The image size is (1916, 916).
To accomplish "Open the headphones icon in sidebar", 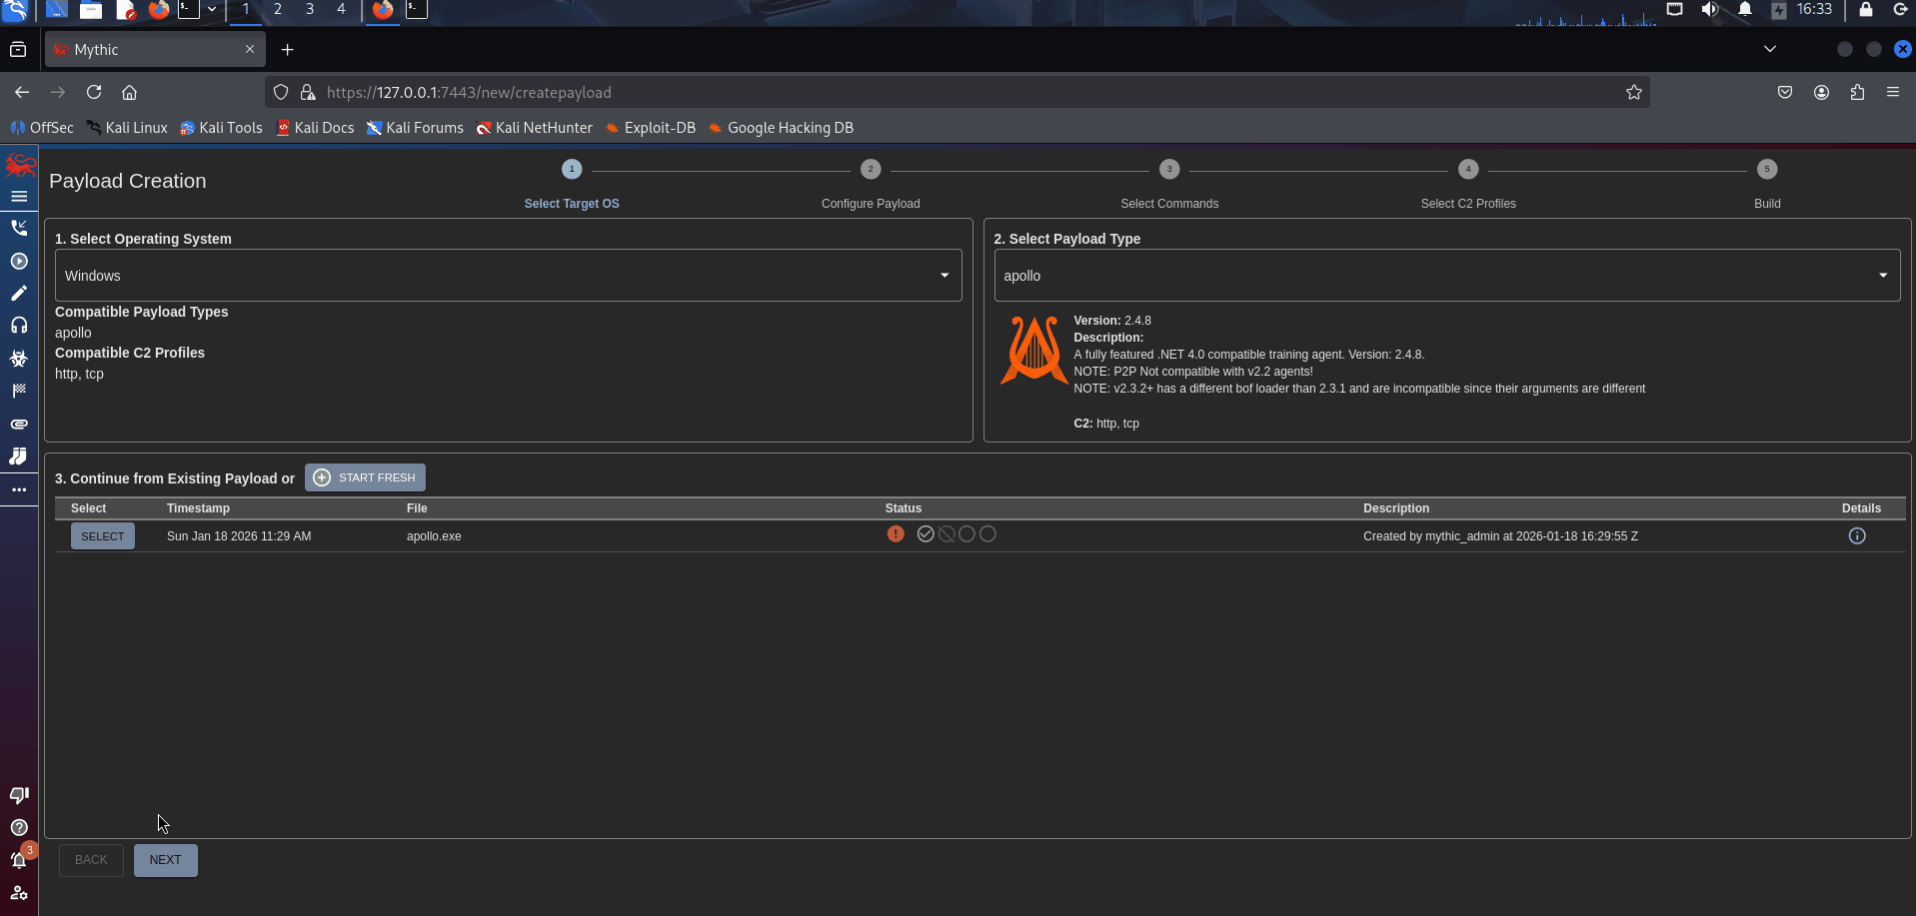I will [19, 325].
